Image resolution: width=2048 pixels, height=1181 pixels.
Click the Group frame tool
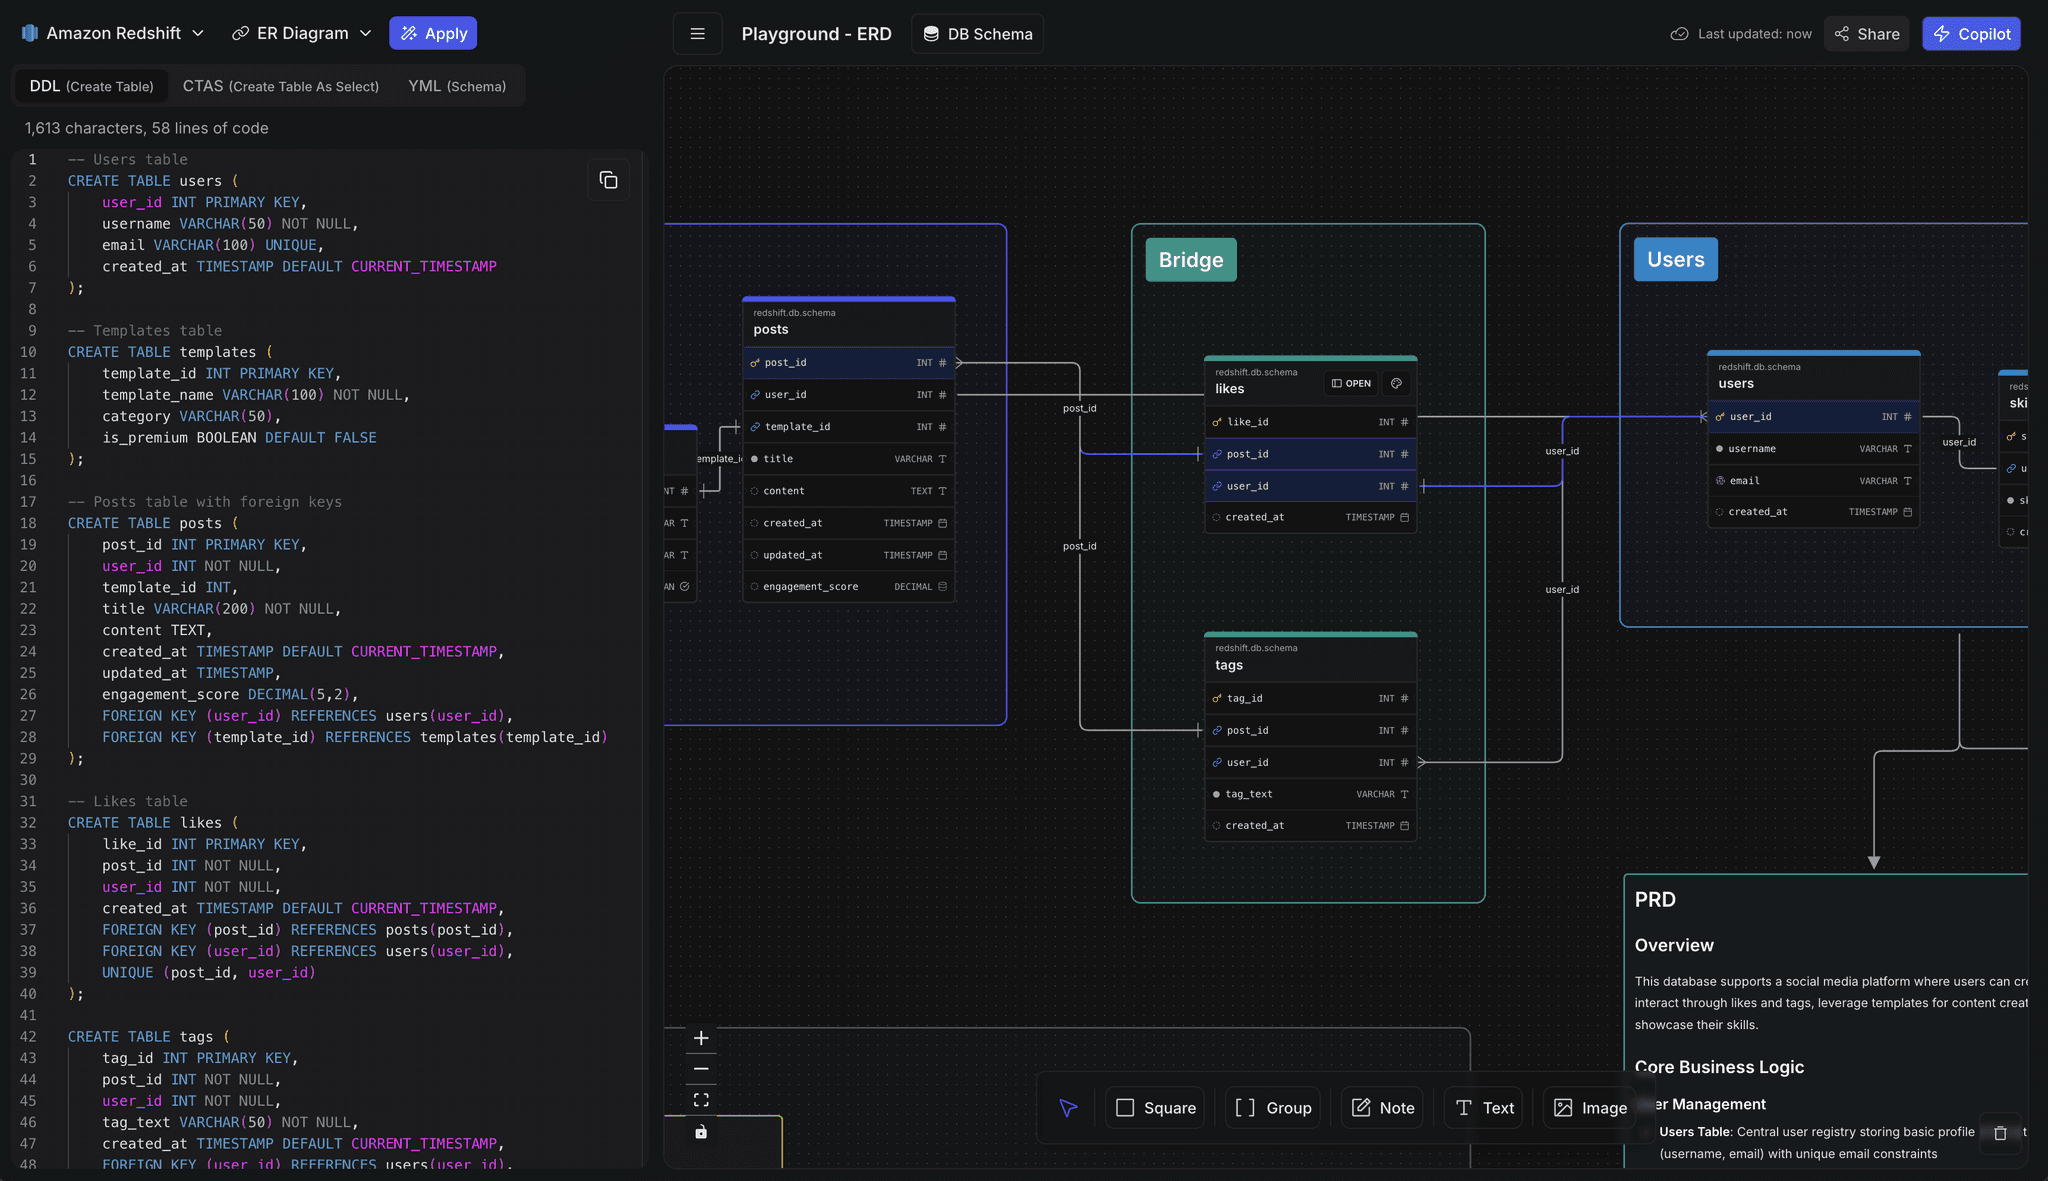(1272, 1107)
